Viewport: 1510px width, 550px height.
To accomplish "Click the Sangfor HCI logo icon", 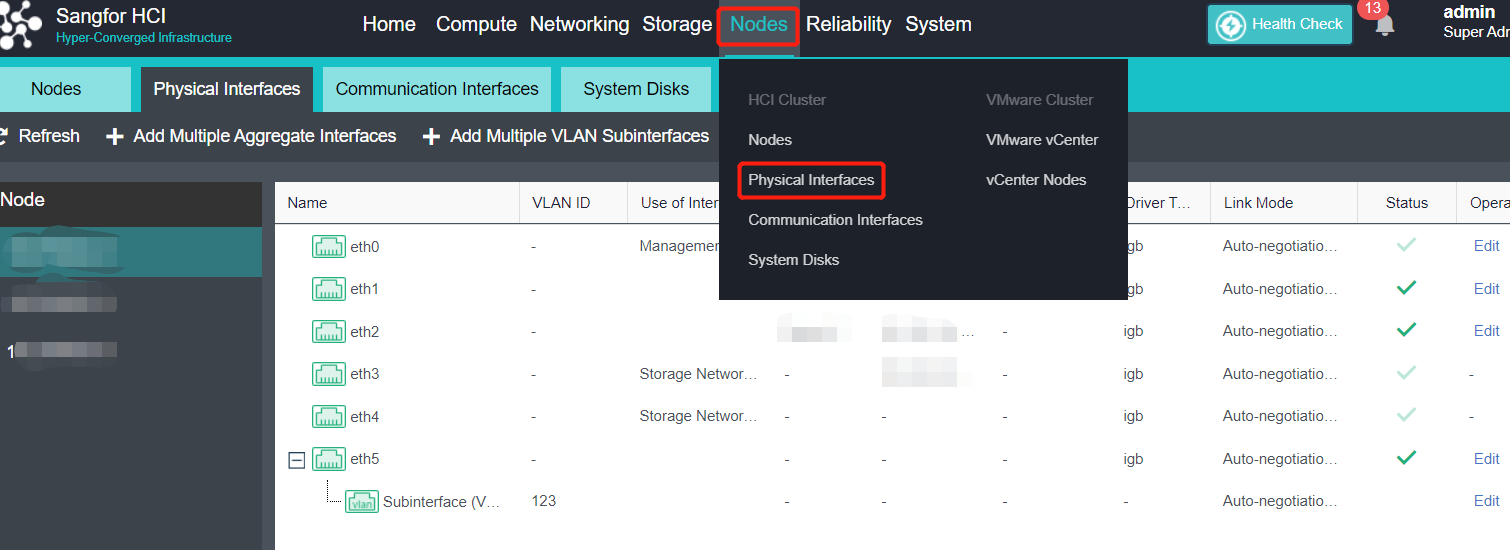I will (20, 26).
